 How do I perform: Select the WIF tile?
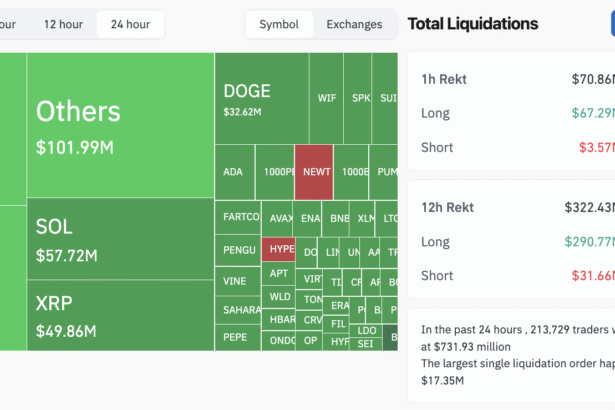pyautogui.click(x=326, y=98)
